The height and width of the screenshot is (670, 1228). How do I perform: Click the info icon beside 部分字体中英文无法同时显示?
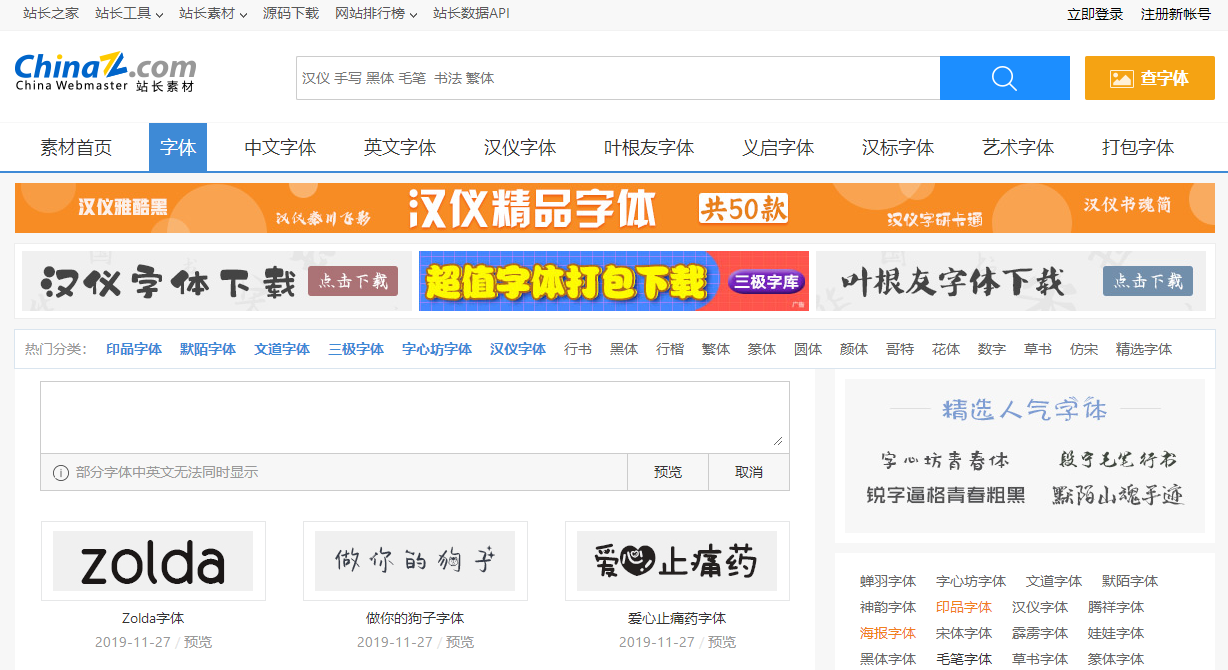(60, 471)
